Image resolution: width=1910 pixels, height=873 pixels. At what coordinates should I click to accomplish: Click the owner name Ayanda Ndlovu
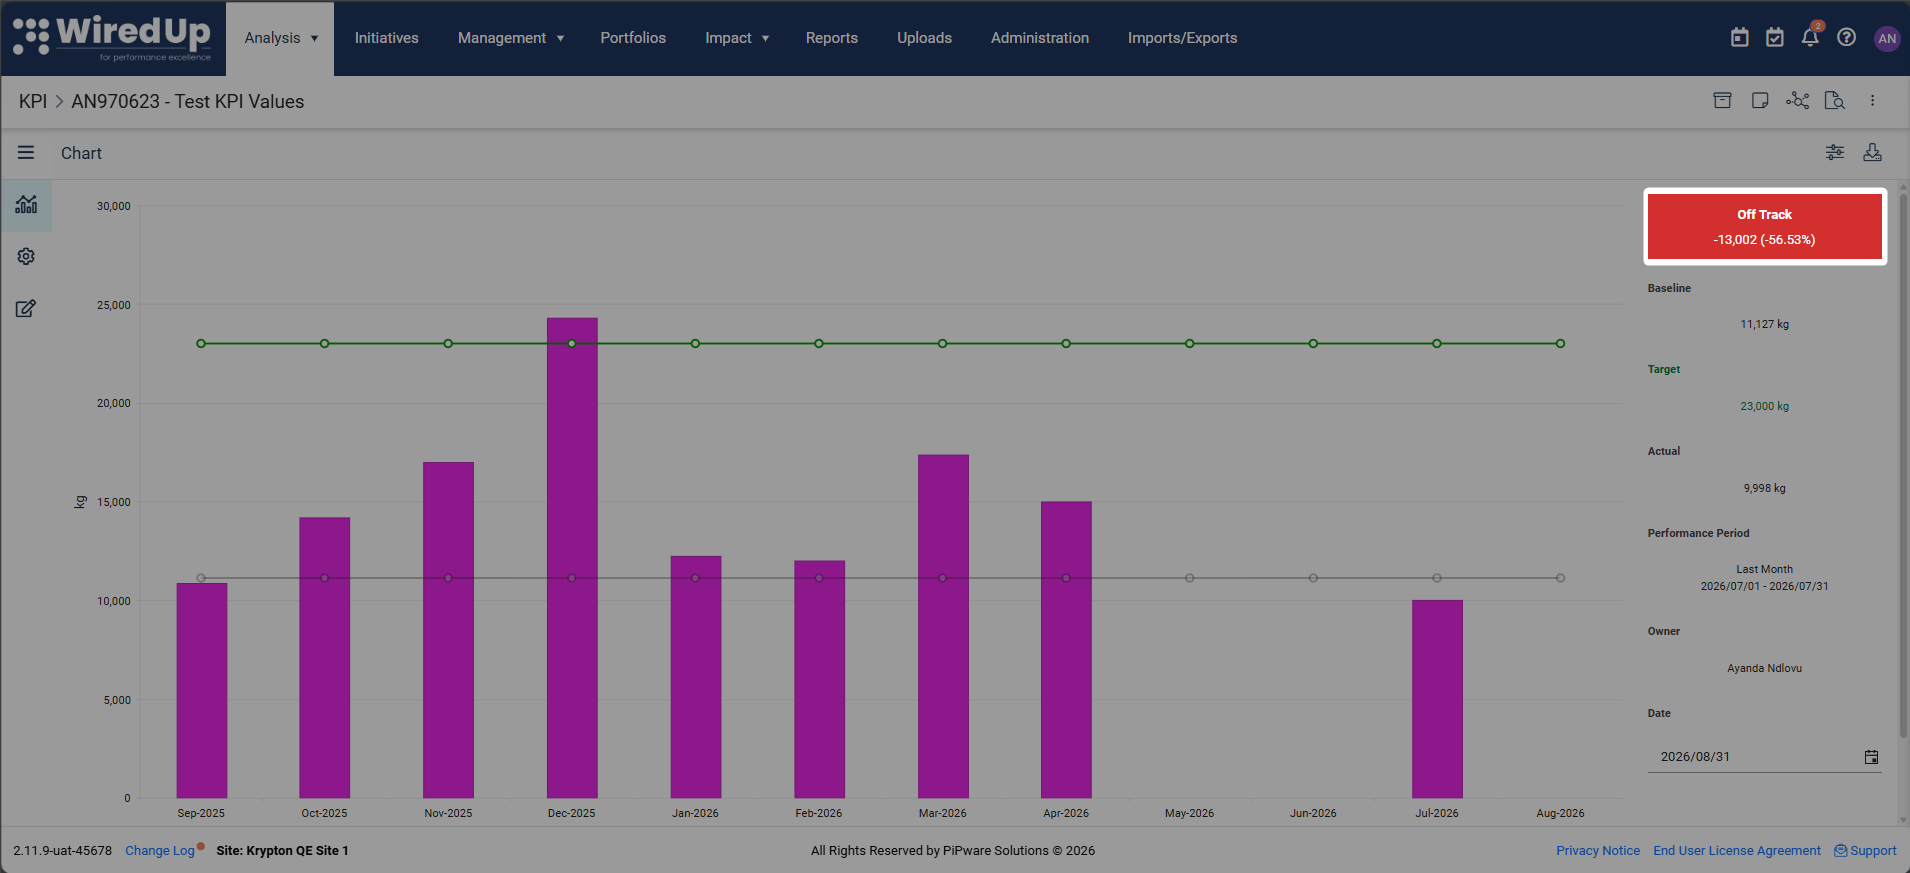1764,668
